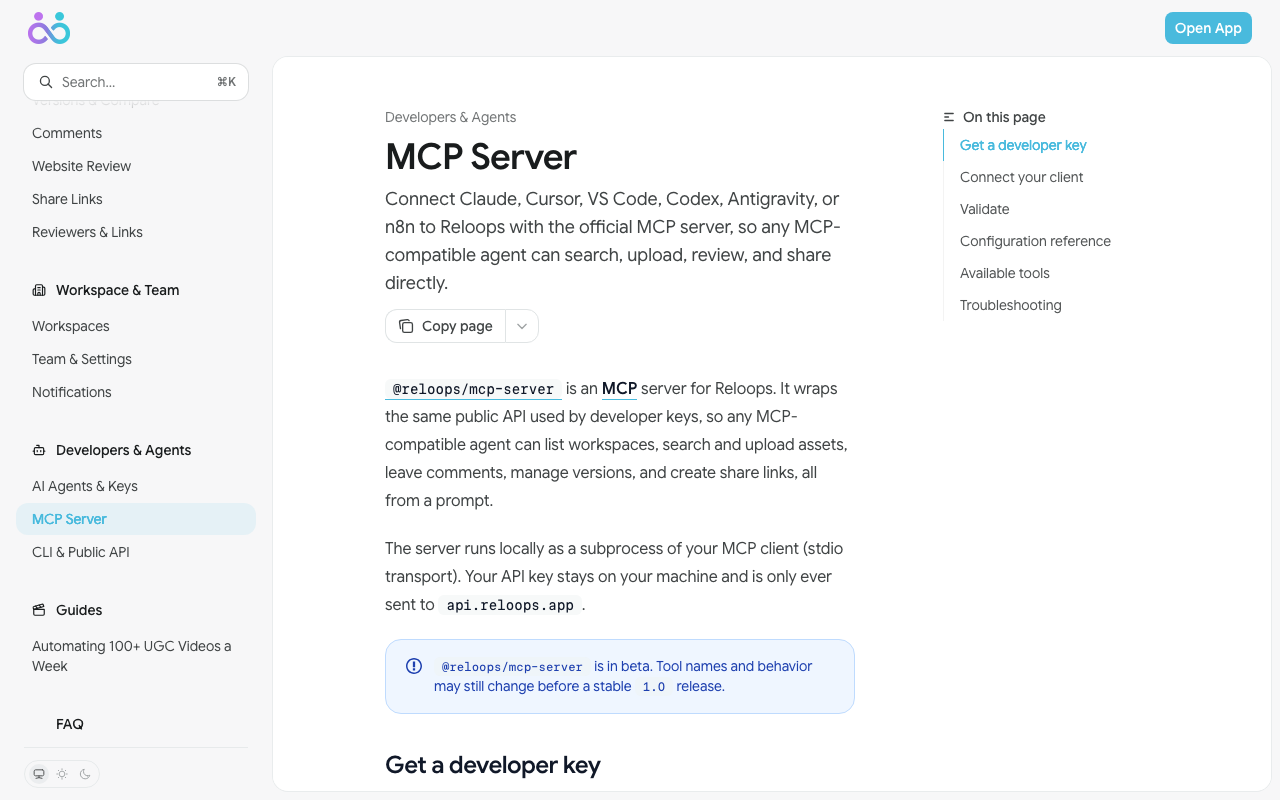
Task: Click the Workspace & Team section icon
Action: (39, 290)
